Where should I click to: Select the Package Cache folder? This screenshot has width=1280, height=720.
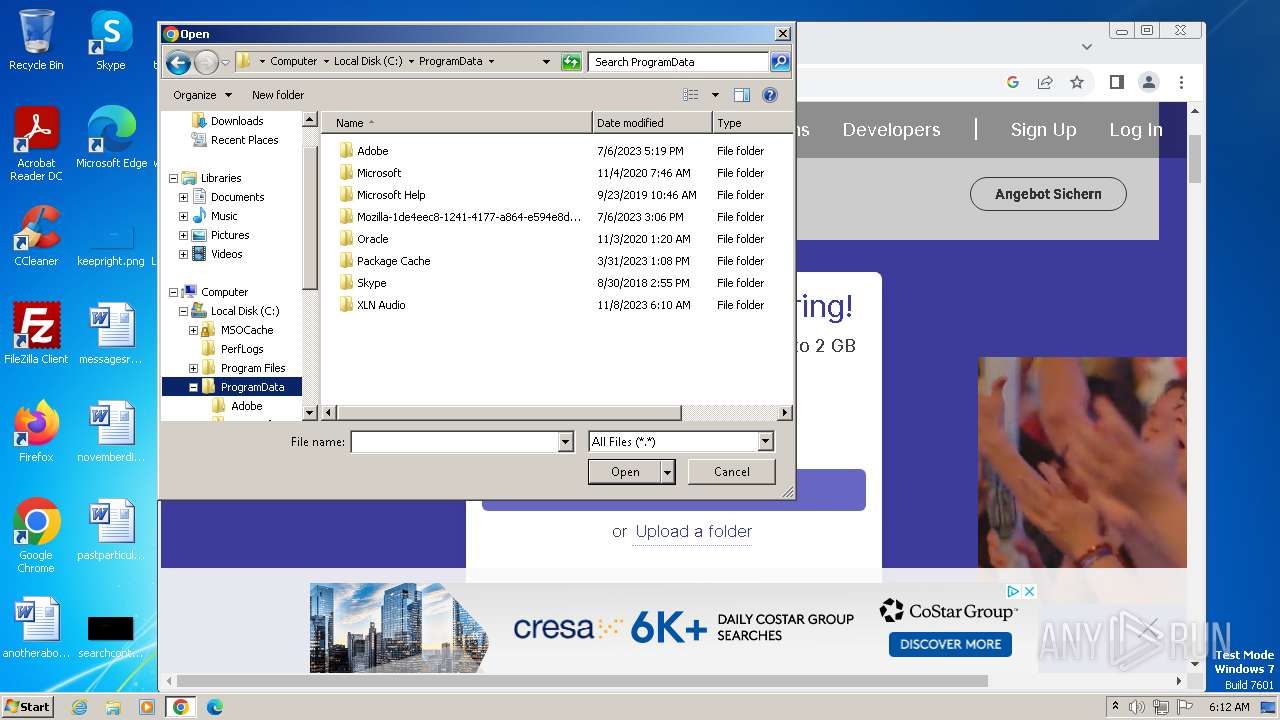(x=393, y=261)
